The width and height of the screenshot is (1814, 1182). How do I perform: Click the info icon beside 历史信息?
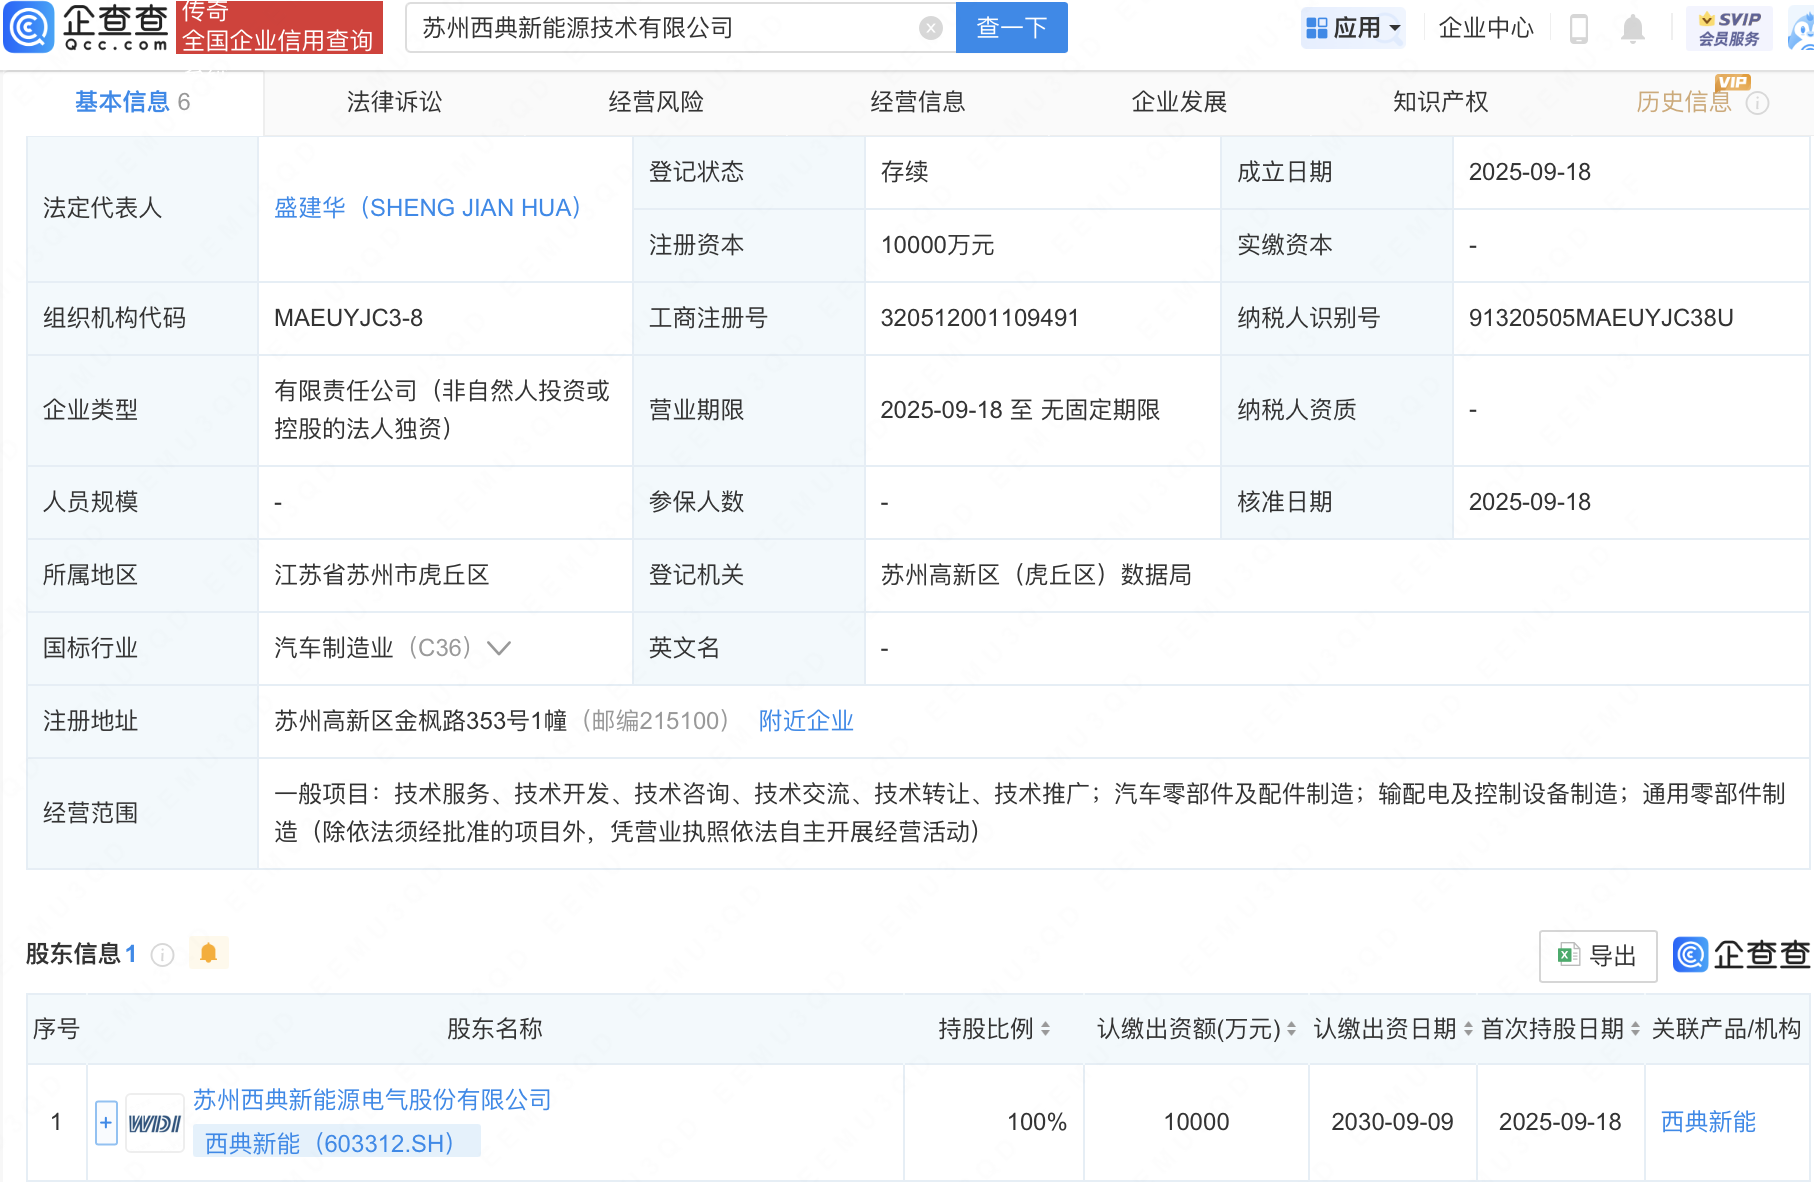1758,103
